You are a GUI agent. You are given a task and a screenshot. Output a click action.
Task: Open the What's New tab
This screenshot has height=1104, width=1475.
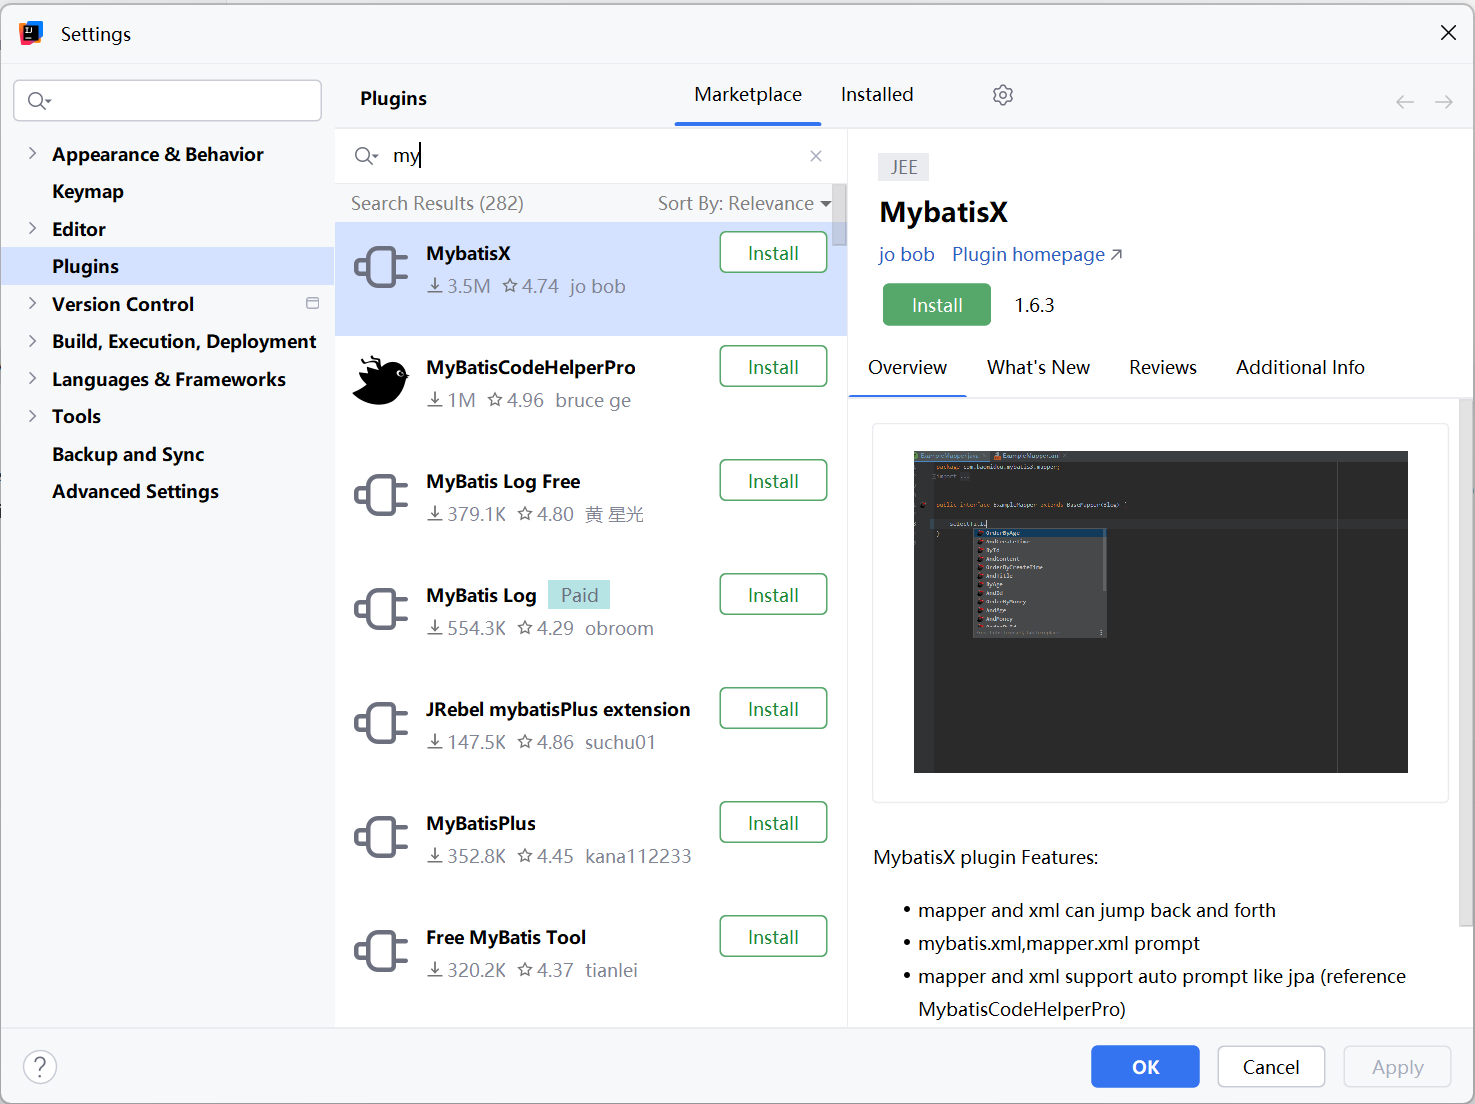[1038, 367]
